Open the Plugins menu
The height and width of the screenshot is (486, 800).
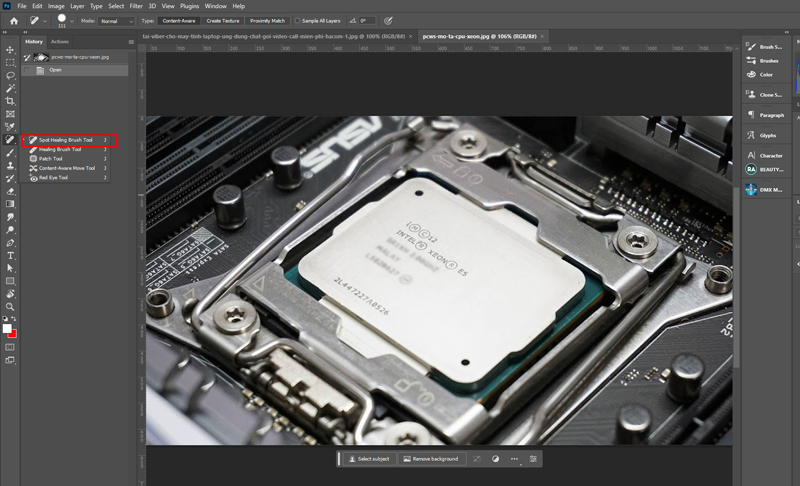[x=189, y=6]
